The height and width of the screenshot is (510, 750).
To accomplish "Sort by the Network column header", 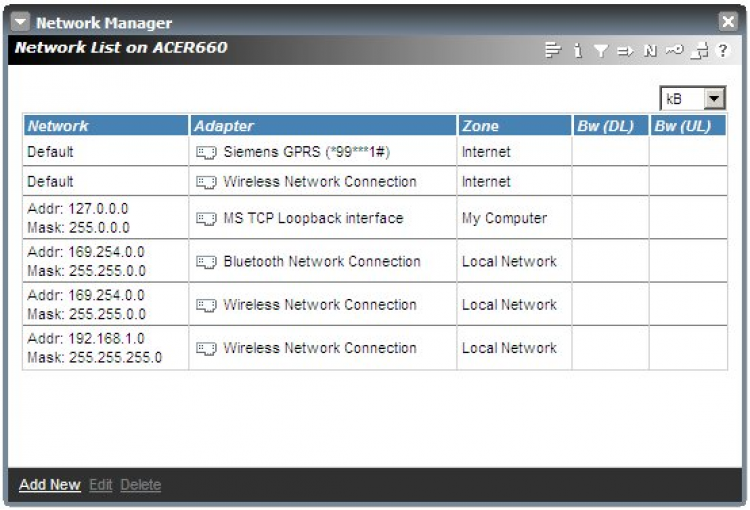I will tap(58, 126).
